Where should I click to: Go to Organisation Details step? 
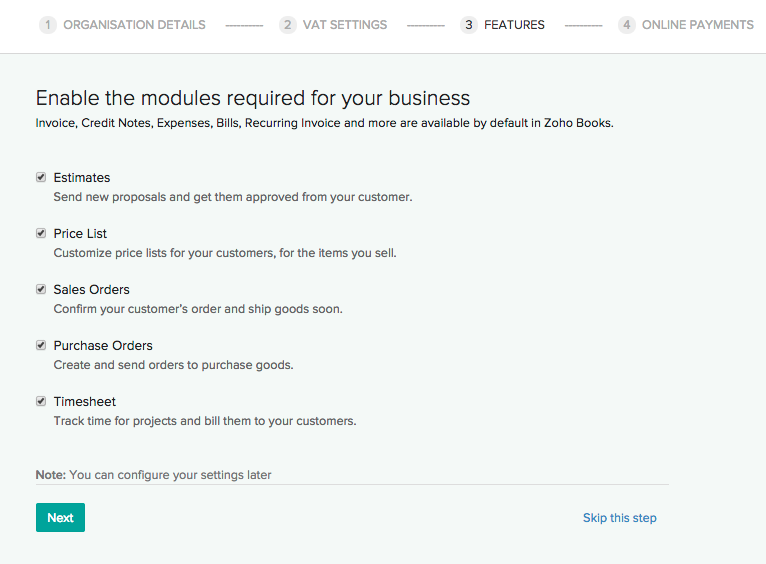coord(134,25)
